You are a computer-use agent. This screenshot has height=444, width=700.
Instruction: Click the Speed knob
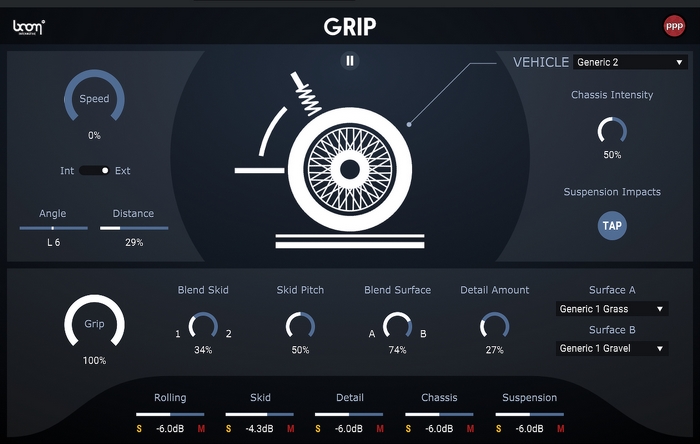(x=94, y=100)
